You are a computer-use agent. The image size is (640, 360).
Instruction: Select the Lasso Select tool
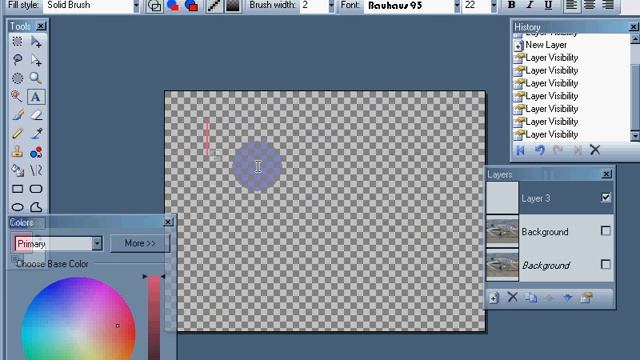[x=17, y=60]
